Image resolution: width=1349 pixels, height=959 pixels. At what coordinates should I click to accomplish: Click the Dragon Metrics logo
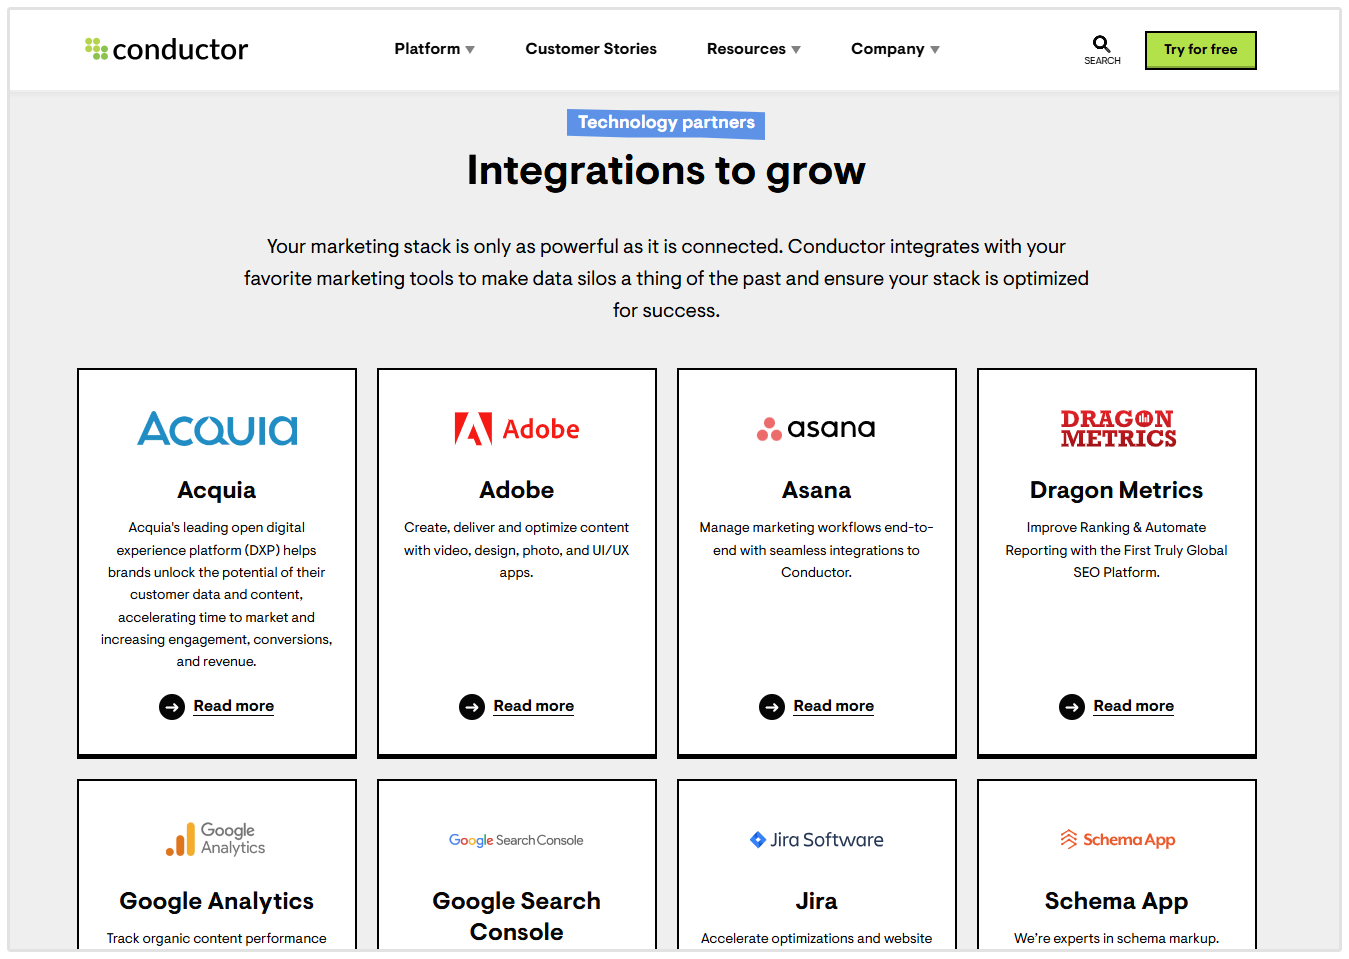tap(1117, 429)
